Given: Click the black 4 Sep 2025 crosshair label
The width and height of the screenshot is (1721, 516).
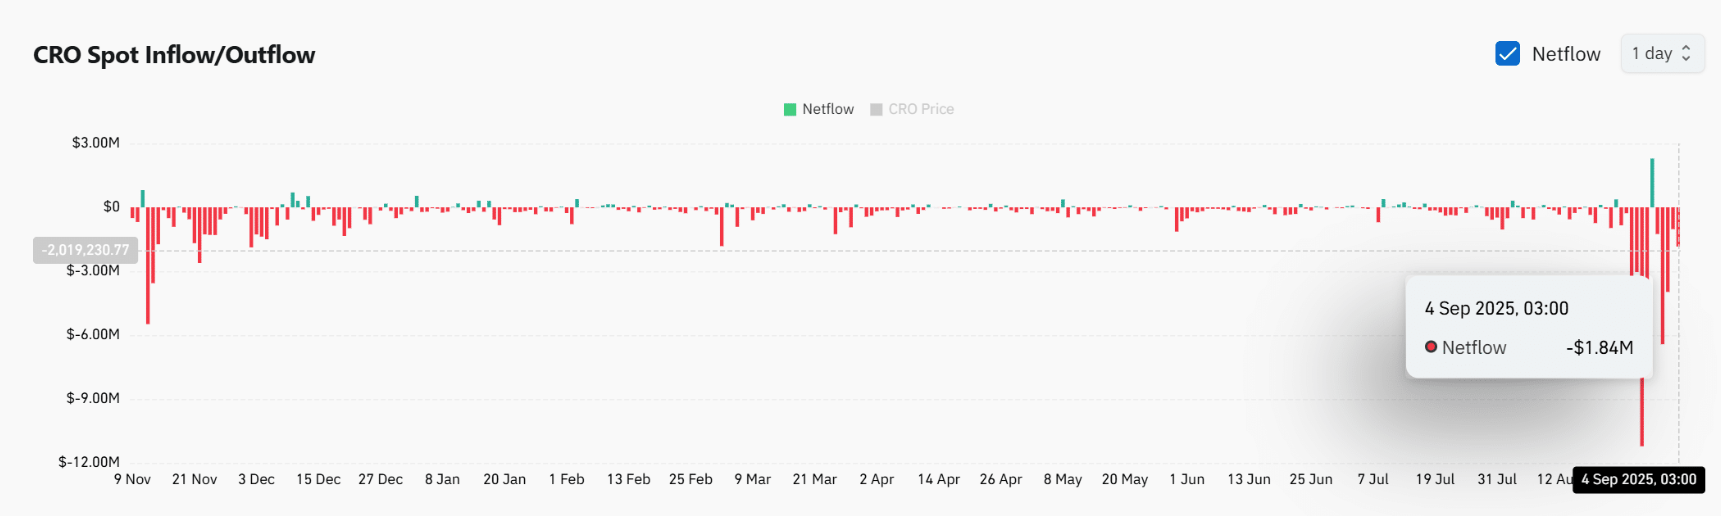Looking at the screenshot, I should (1638, 480).
